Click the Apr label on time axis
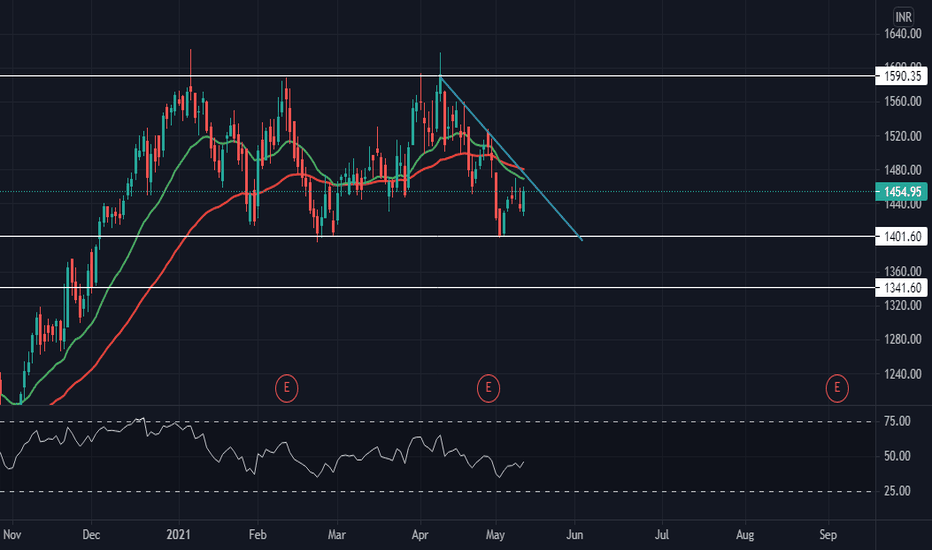Screen dimensions: 932x550 (x=420, y=535)
